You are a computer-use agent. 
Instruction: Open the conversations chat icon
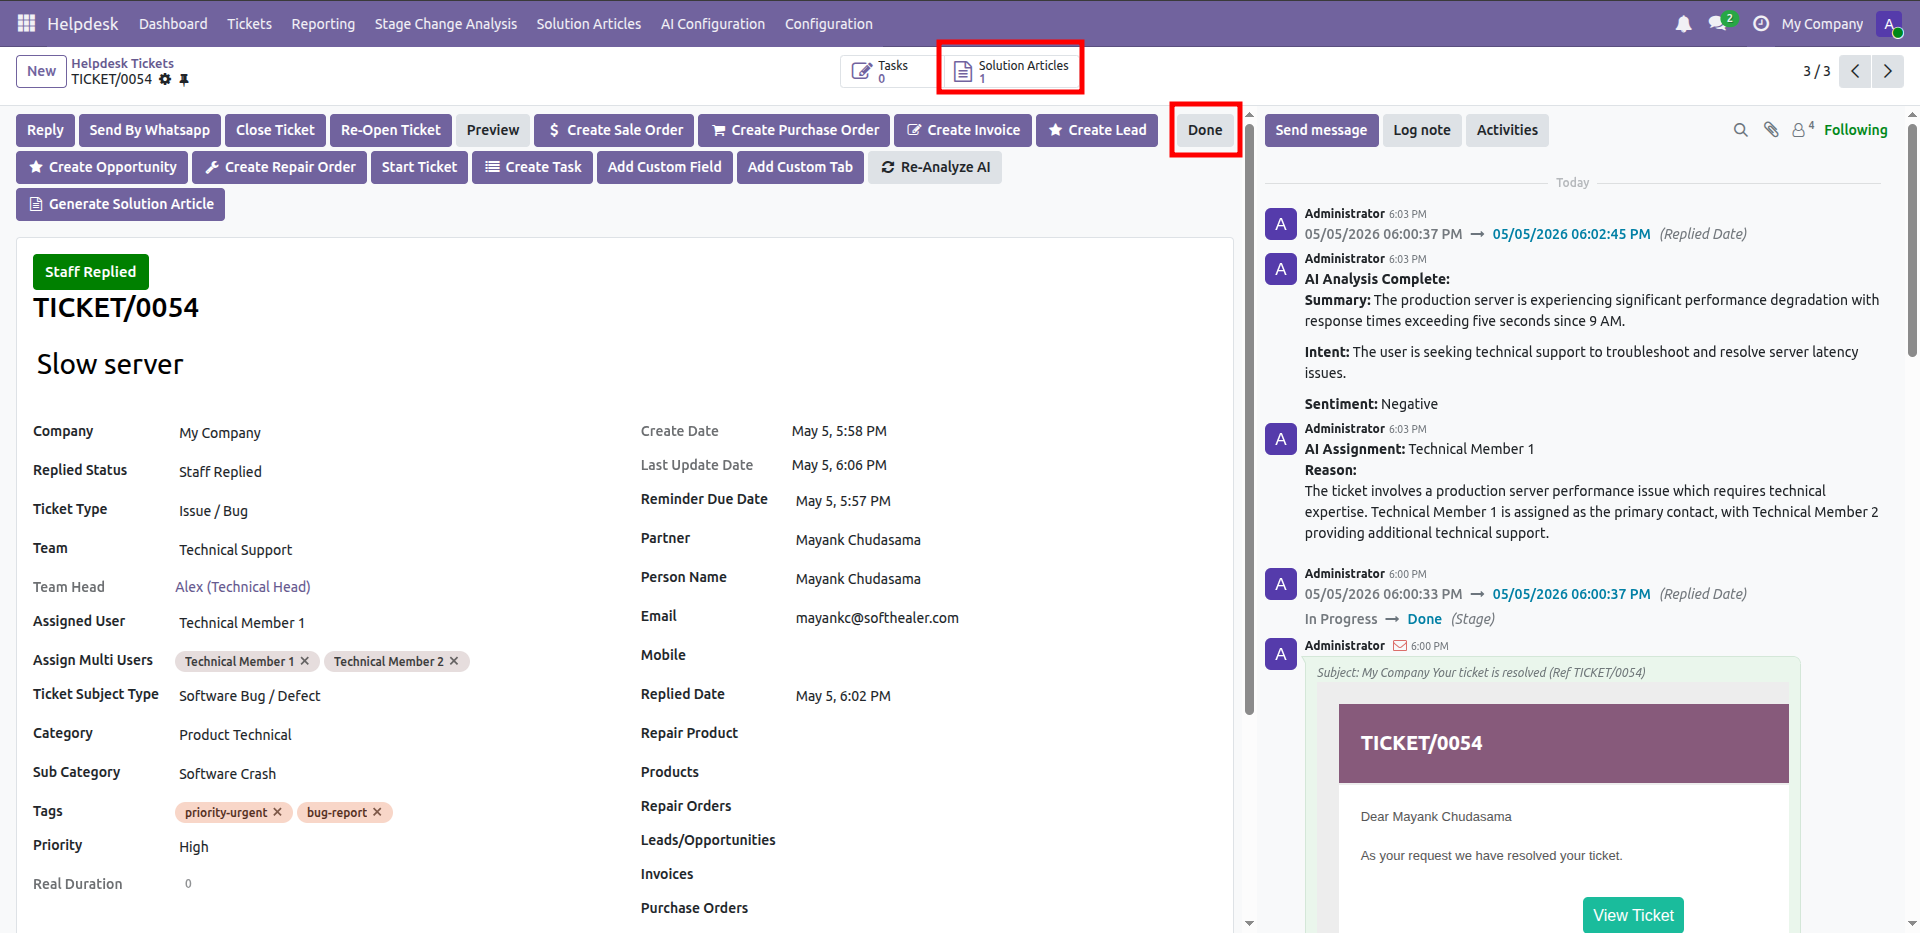tap(1718, 24)
